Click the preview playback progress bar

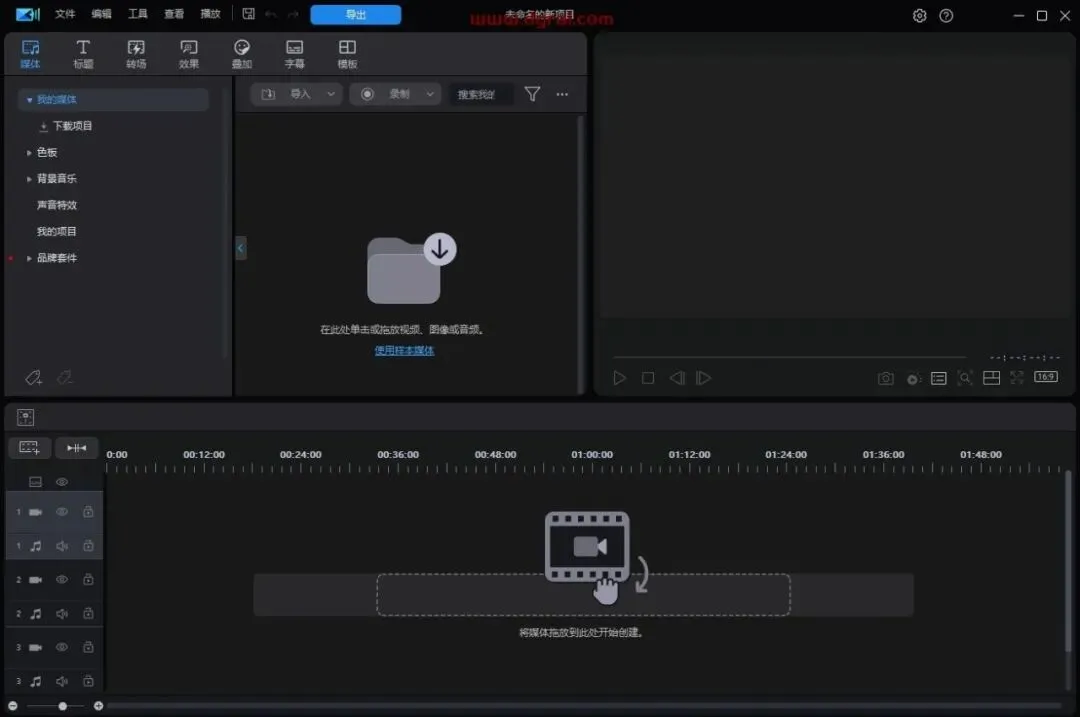(x=790, y=357)
